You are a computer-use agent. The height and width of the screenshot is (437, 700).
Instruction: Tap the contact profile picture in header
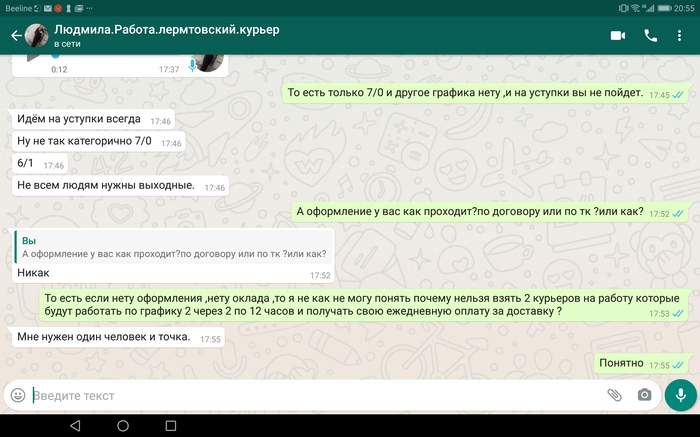coord(37,35)
